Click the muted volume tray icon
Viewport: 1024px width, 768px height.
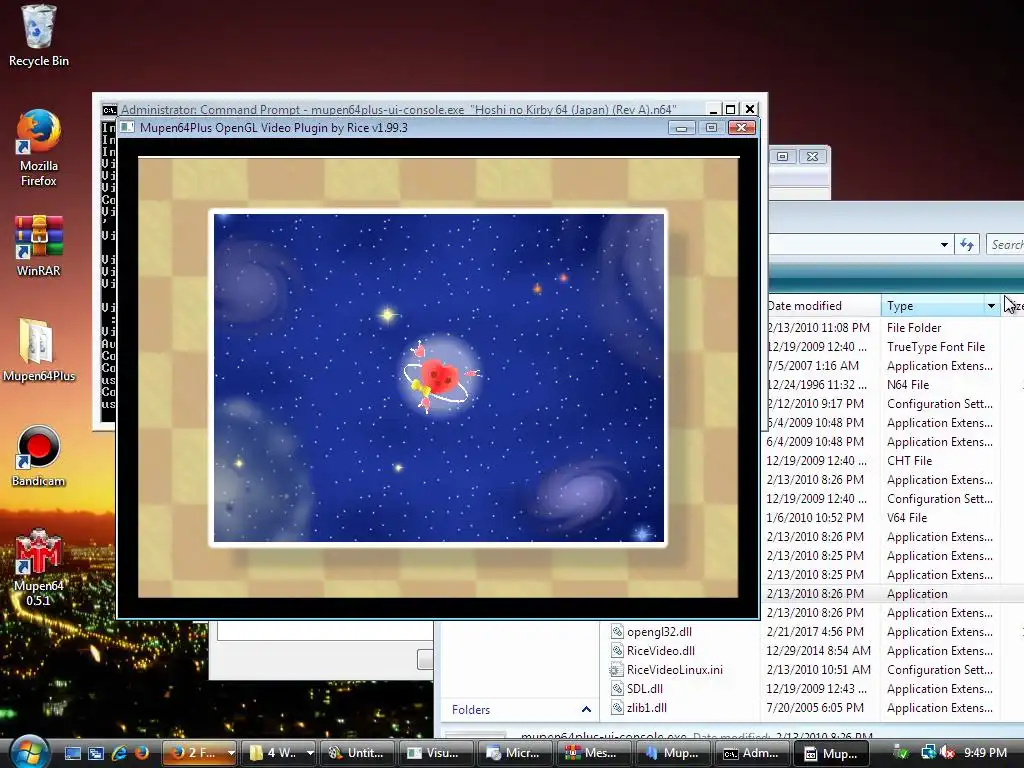[x=947, y=753]
